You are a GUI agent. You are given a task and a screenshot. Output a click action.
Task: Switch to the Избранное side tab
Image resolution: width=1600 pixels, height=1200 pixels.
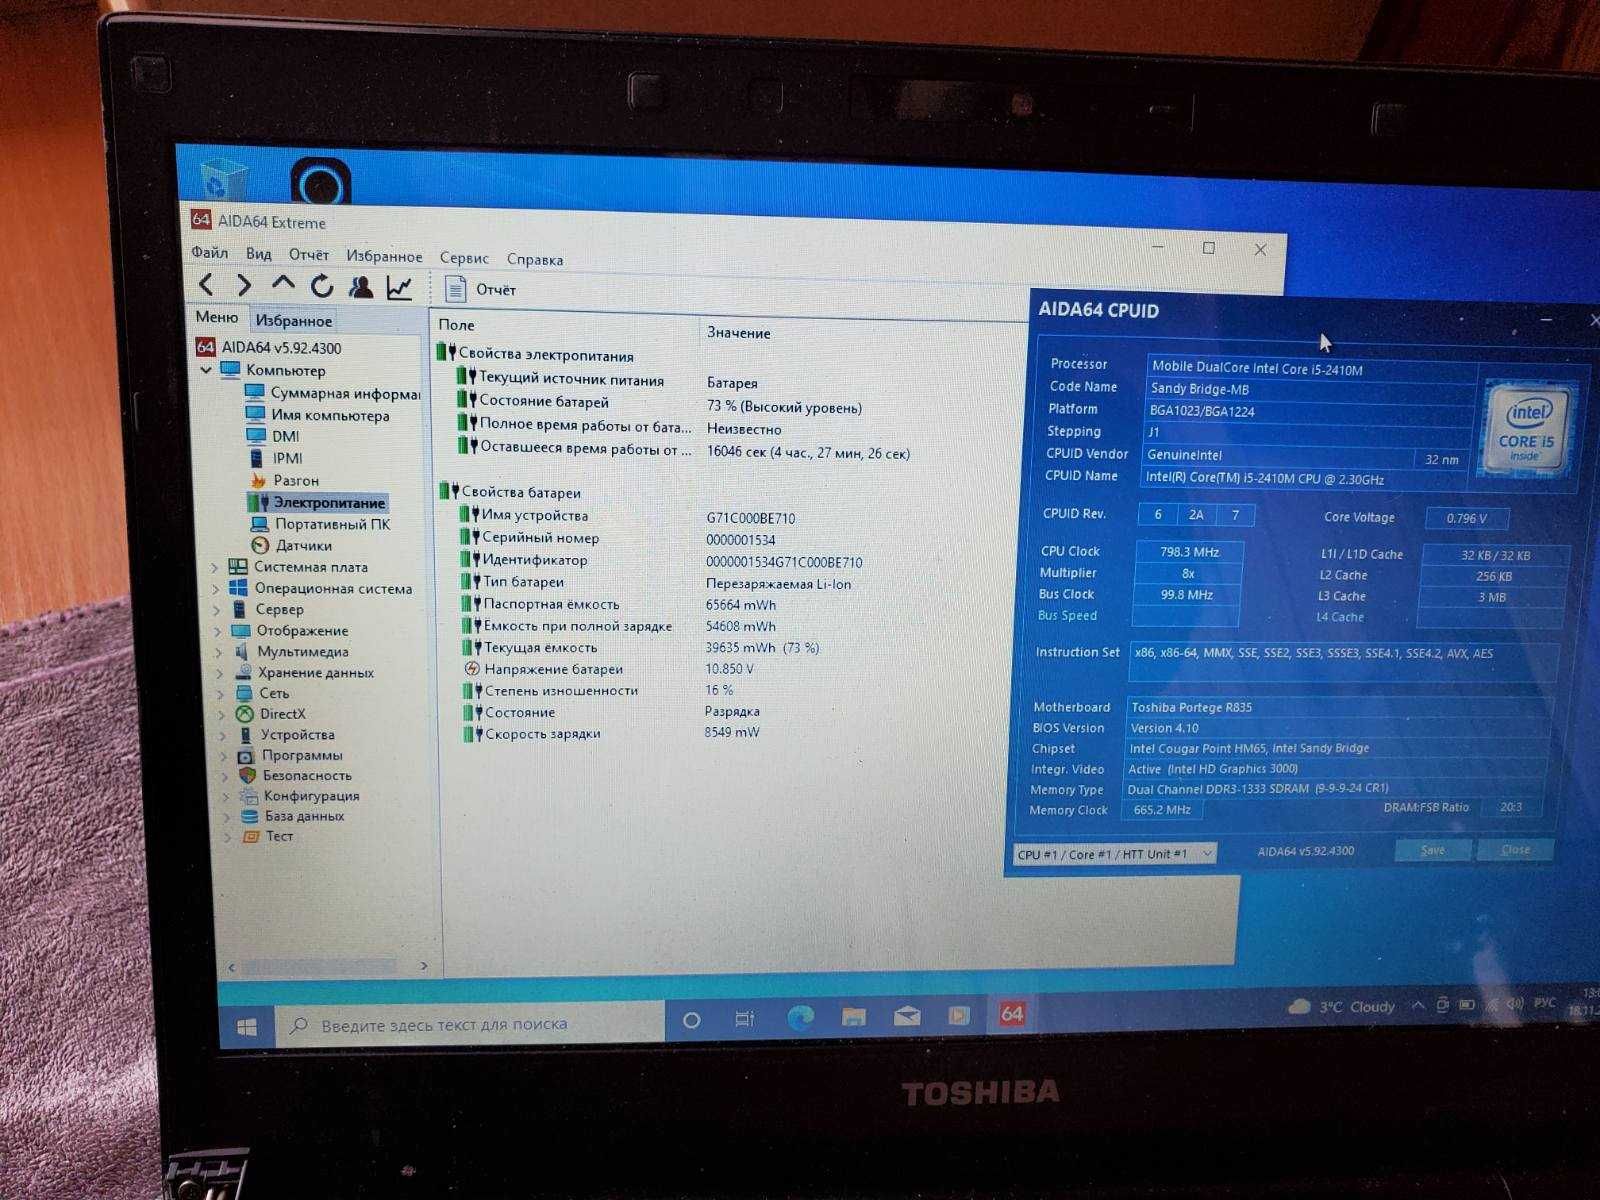click(293, 320)
